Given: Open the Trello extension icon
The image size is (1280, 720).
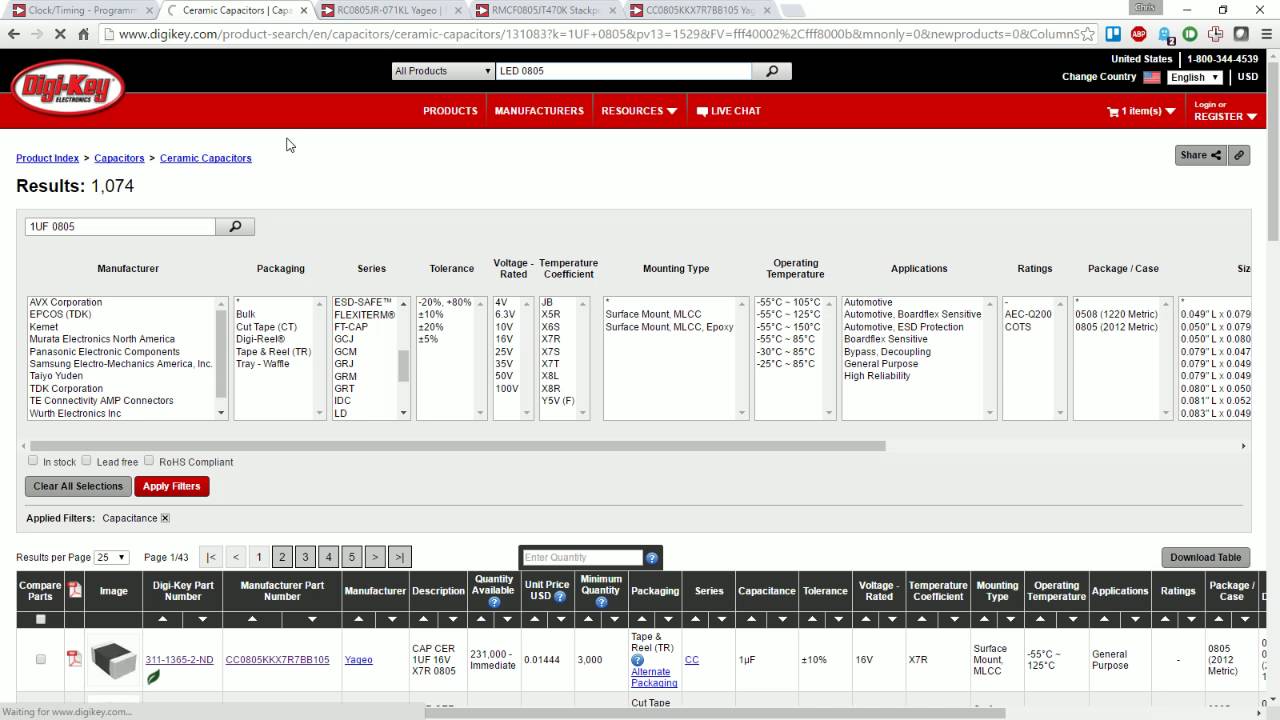Looking at the screenshot, I should [1113, 33].
